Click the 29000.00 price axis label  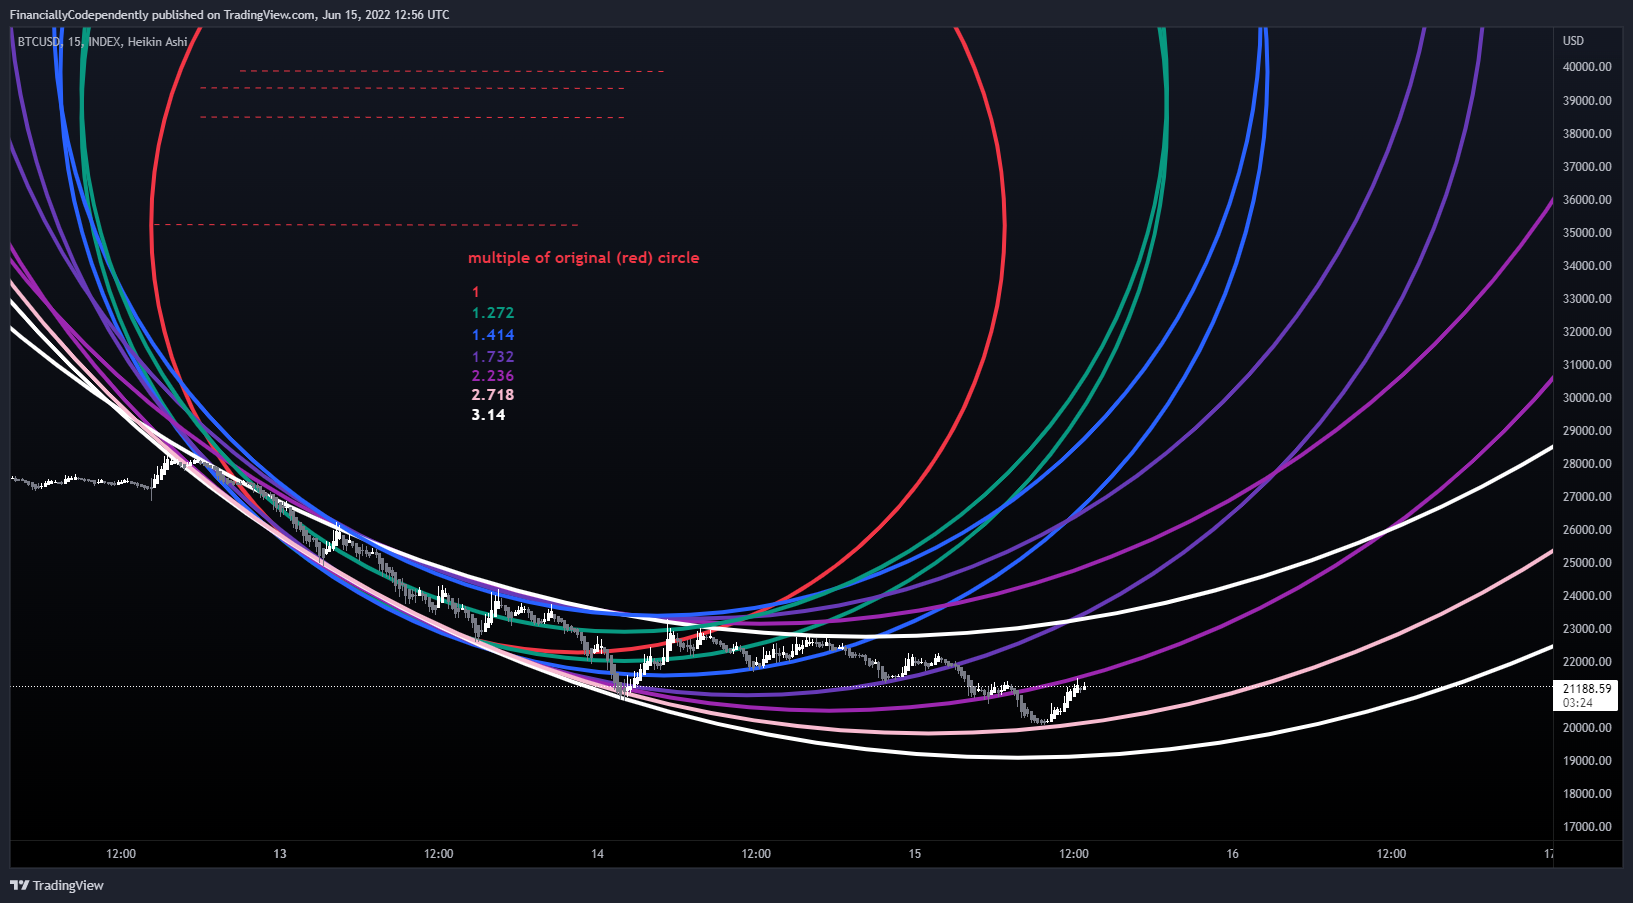(x=1587, y=430)
